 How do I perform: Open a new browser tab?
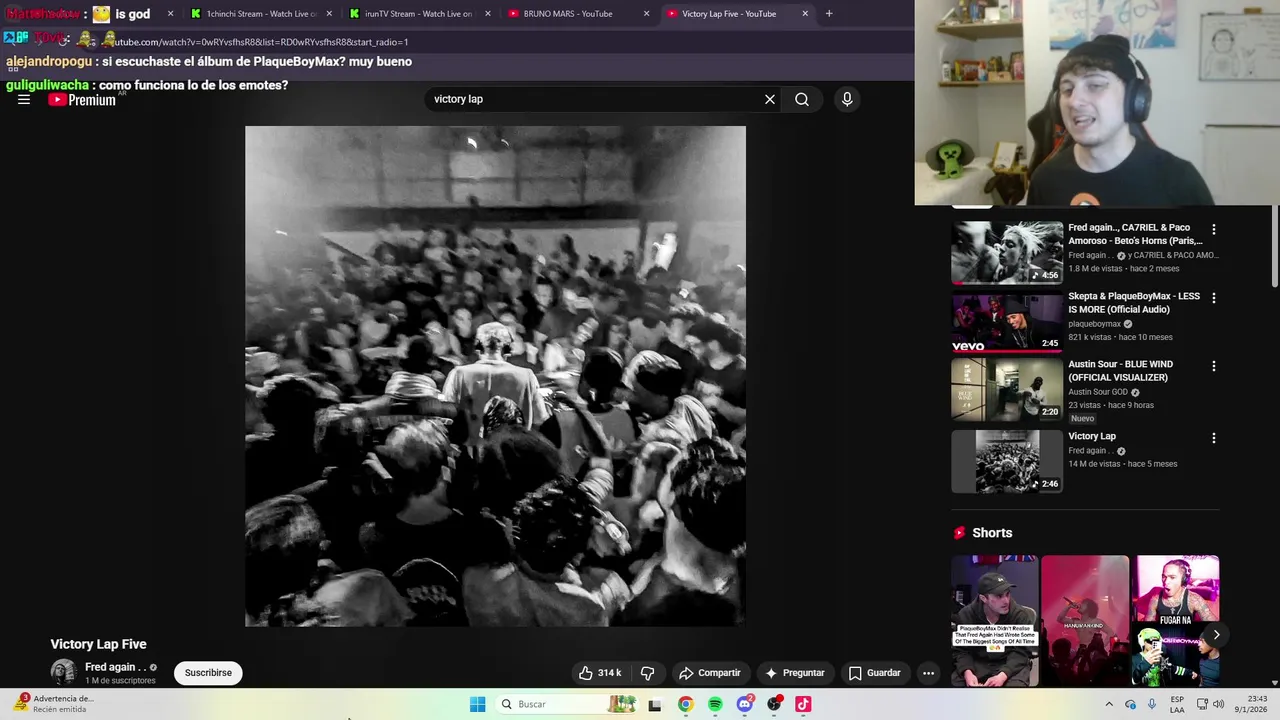[829, 14]
